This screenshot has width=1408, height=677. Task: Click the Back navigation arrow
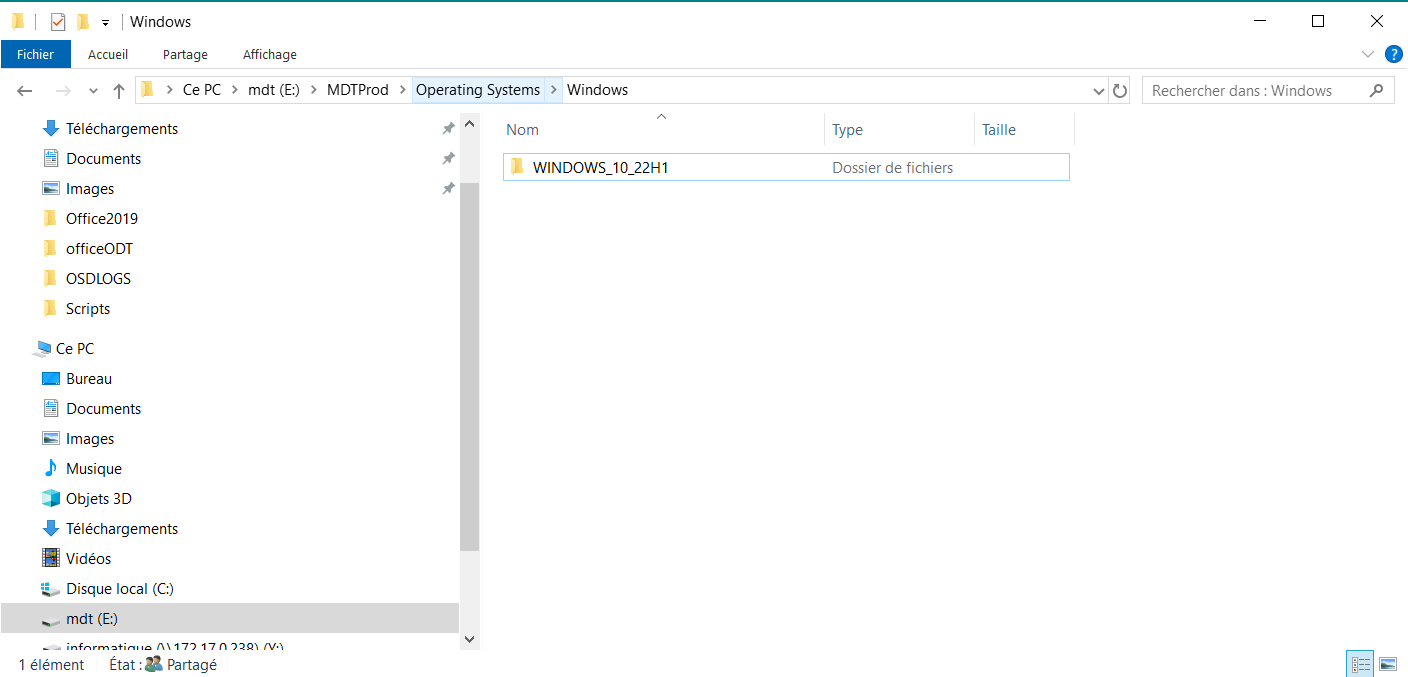click(26, 91)
